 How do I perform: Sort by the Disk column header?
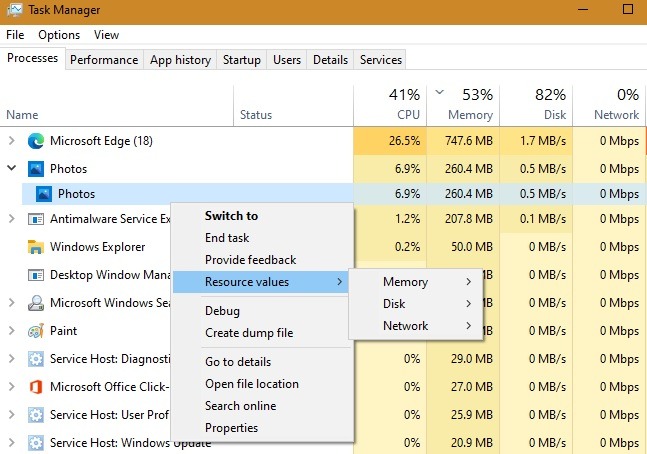click(536, 106)
